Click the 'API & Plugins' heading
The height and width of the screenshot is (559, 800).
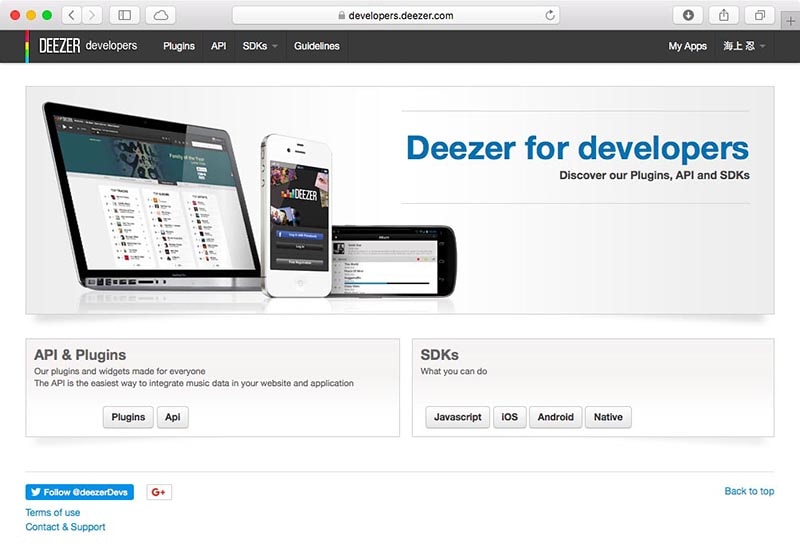click(80, 355)
